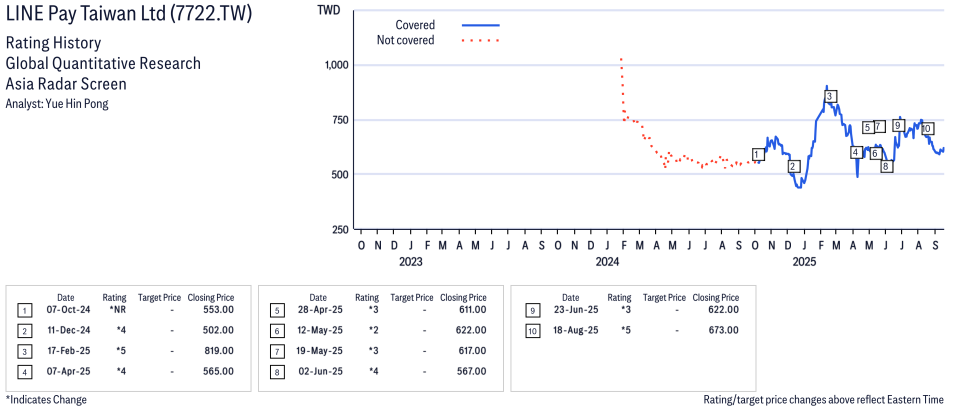Click the 553.00 closing price
The image size is (955, 407).
pyautogui.click(x=219, y=310)
